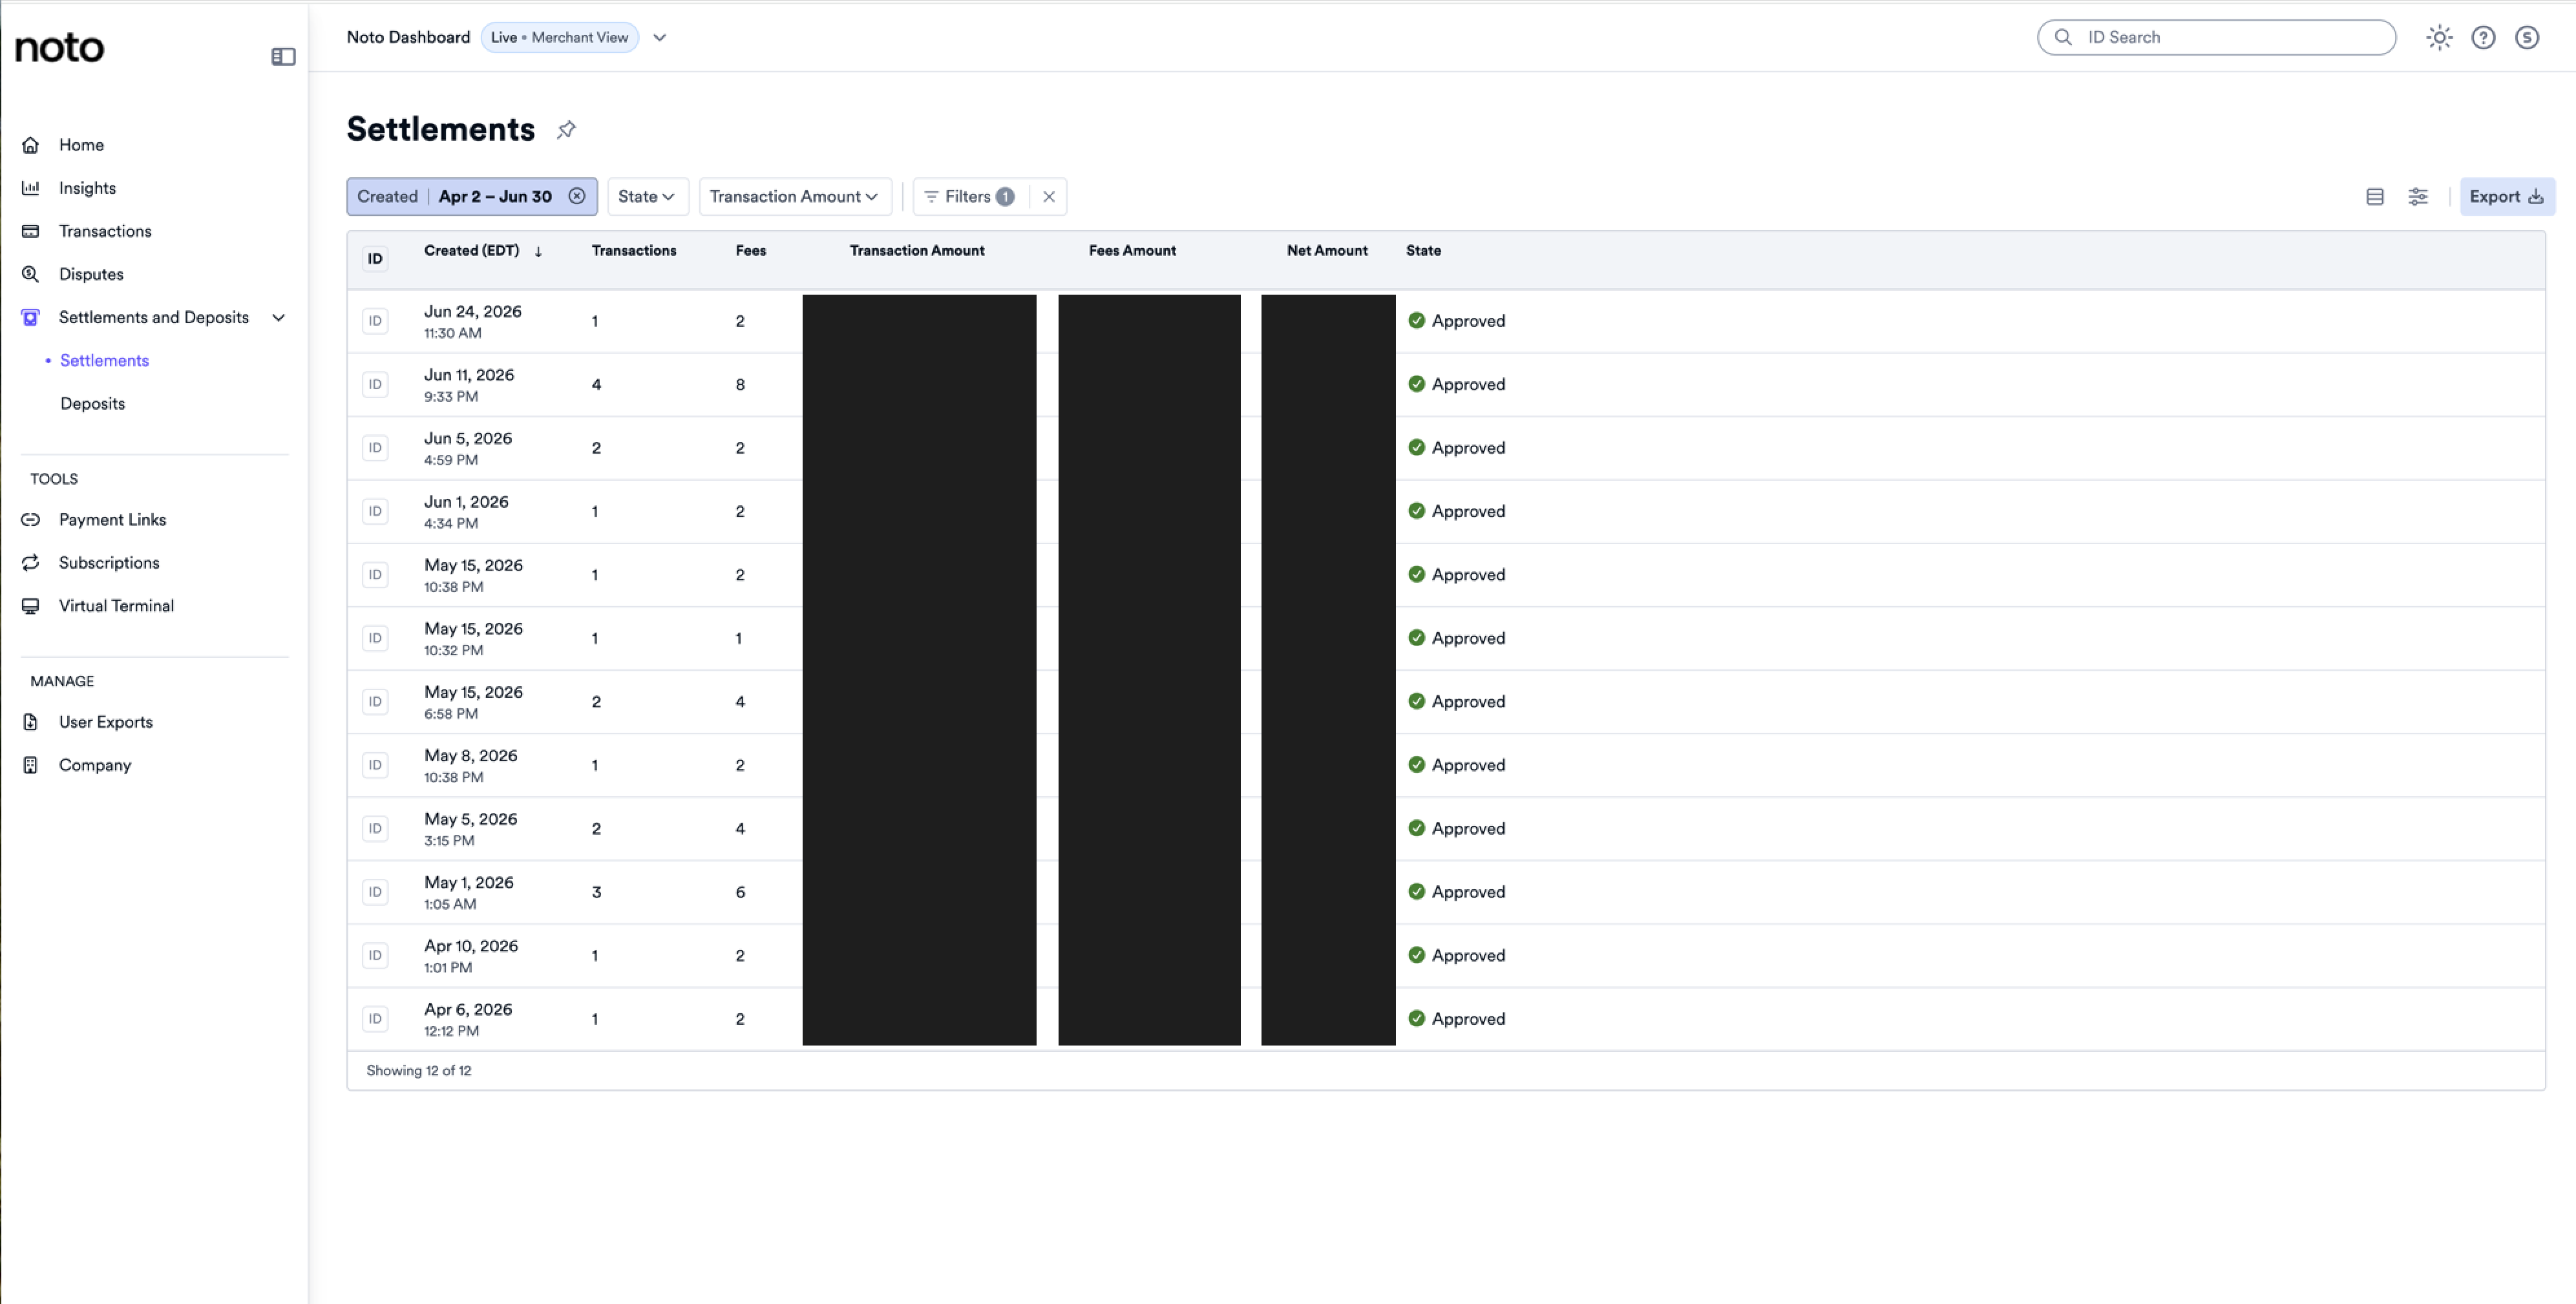Viewport: 2576px width, 1304px height.
Task: Click the Payment Links link icon
Action: [31, 519]
